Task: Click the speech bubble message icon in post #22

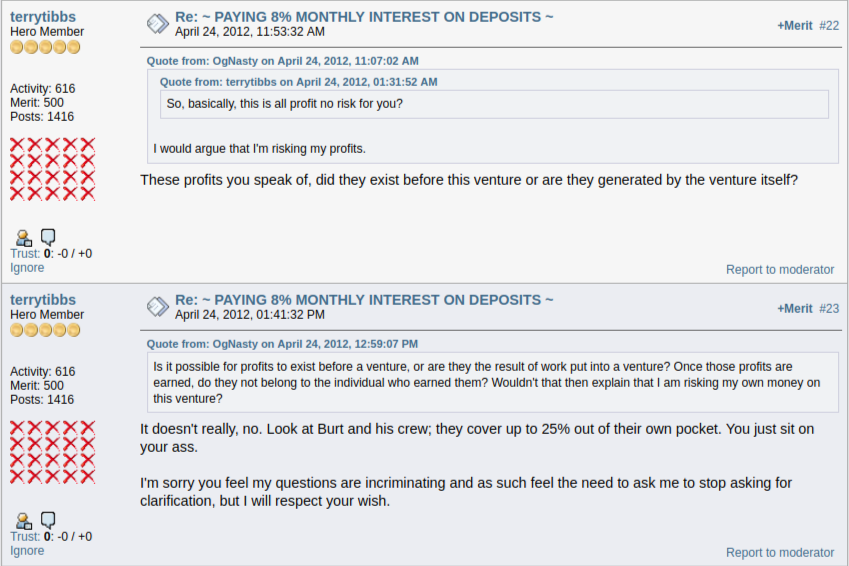Action: click(x=48, y=237)
